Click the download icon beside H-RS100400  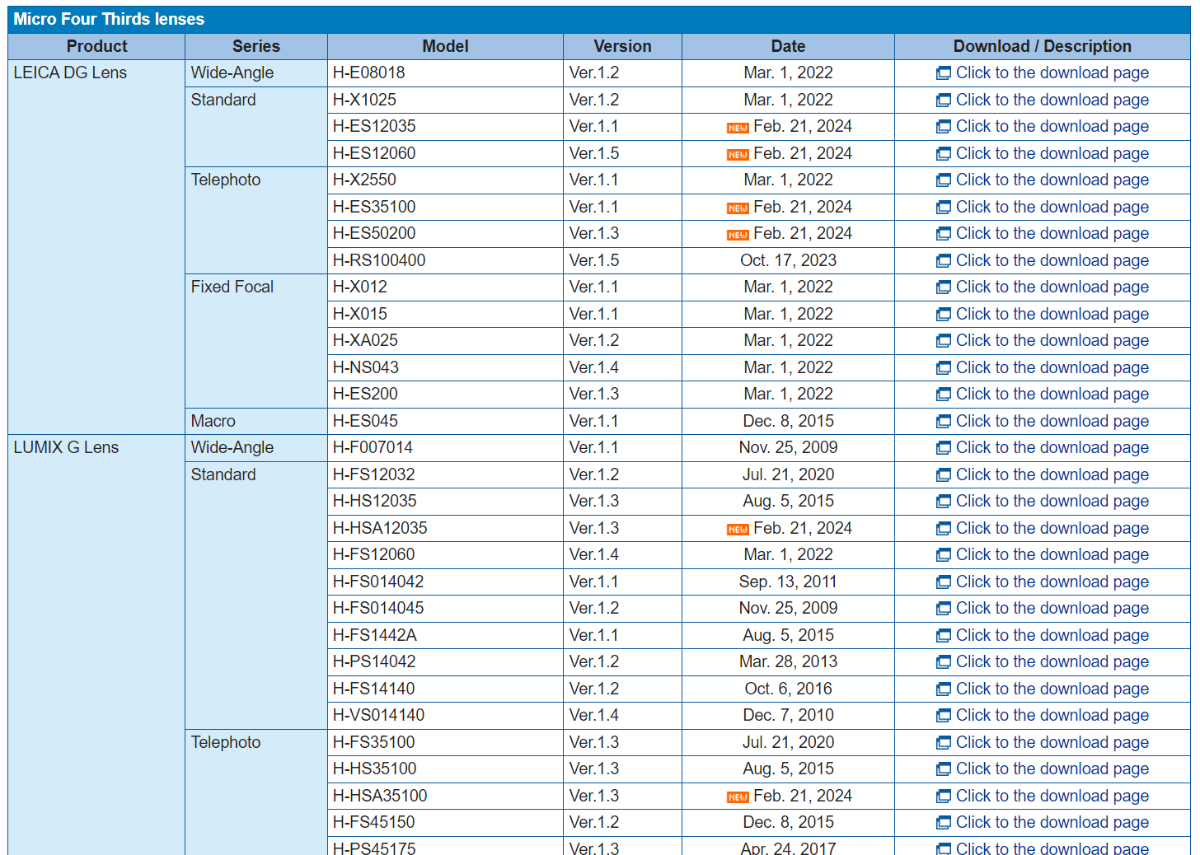pyautogui.click(x=943, y=261)
